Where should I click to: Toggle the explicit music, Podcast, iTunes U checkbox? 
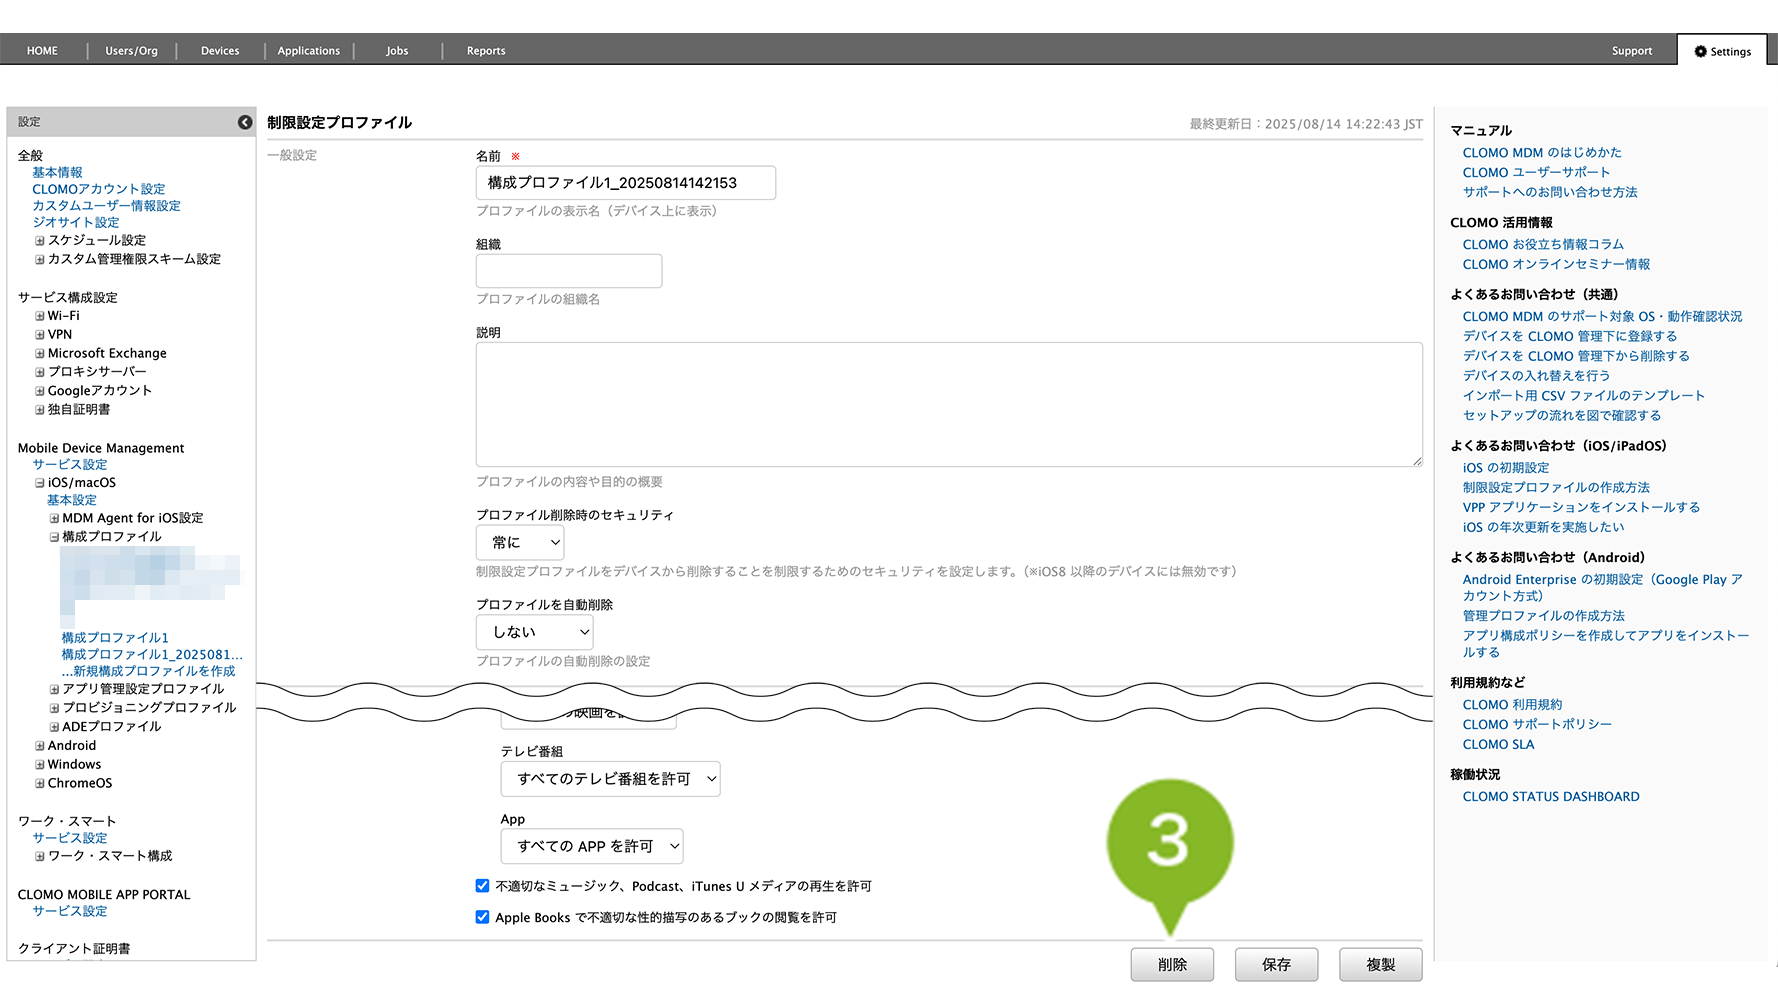482,886
